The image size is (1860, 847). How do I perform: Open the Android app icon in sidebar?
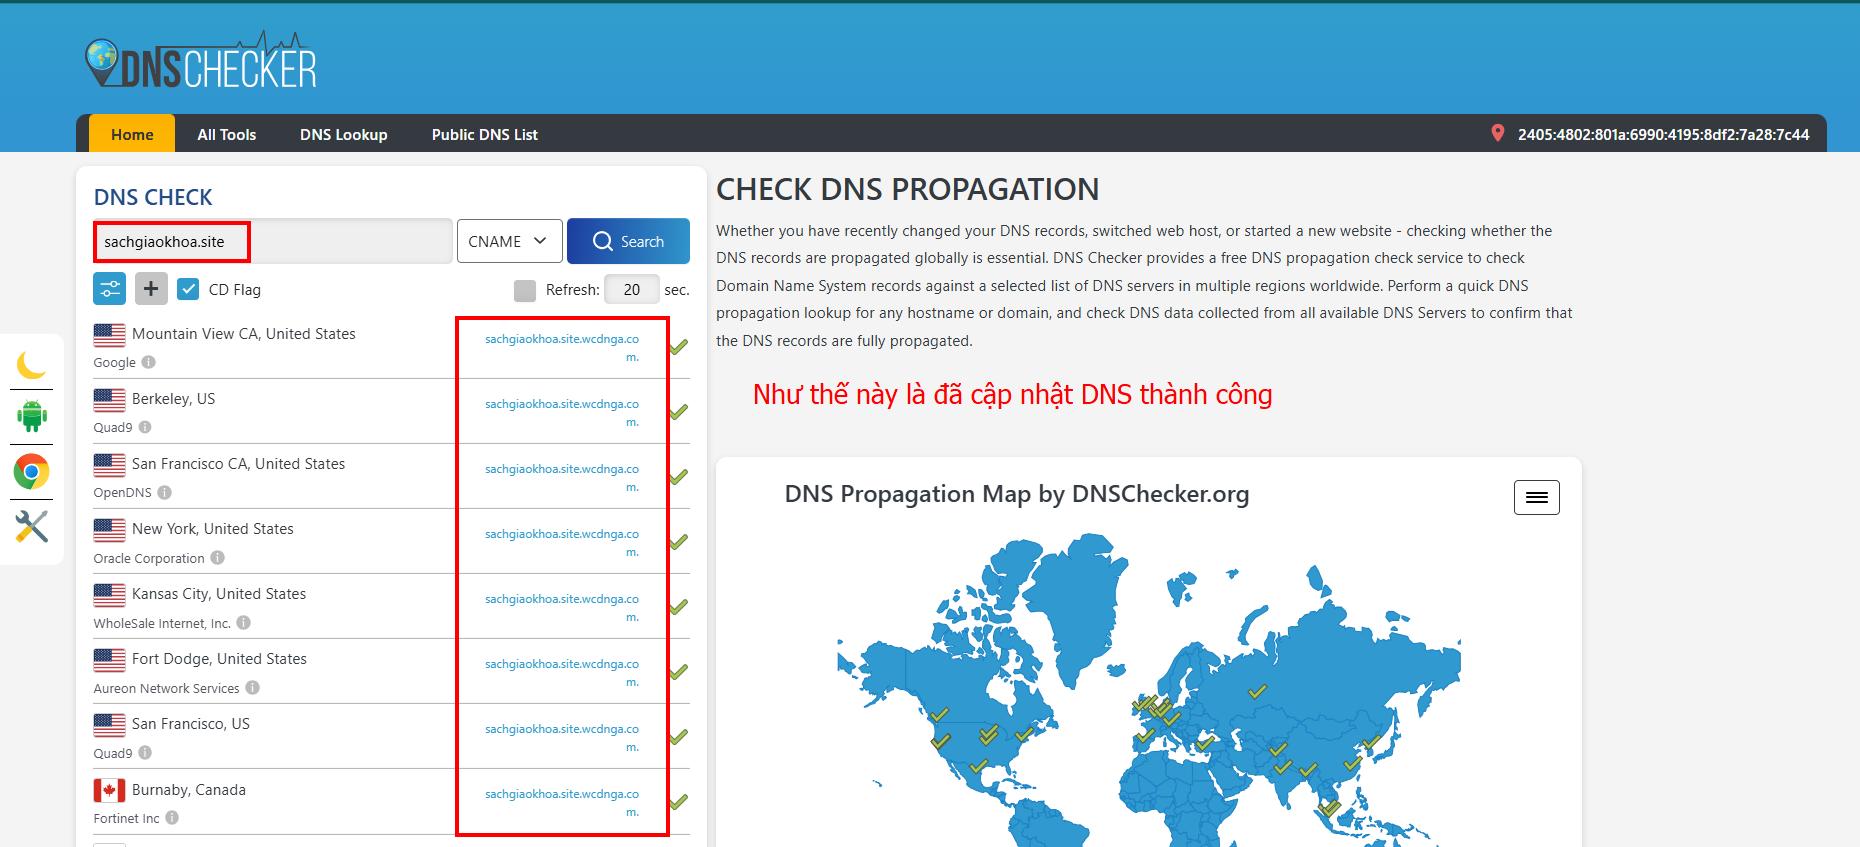point(32,415)
